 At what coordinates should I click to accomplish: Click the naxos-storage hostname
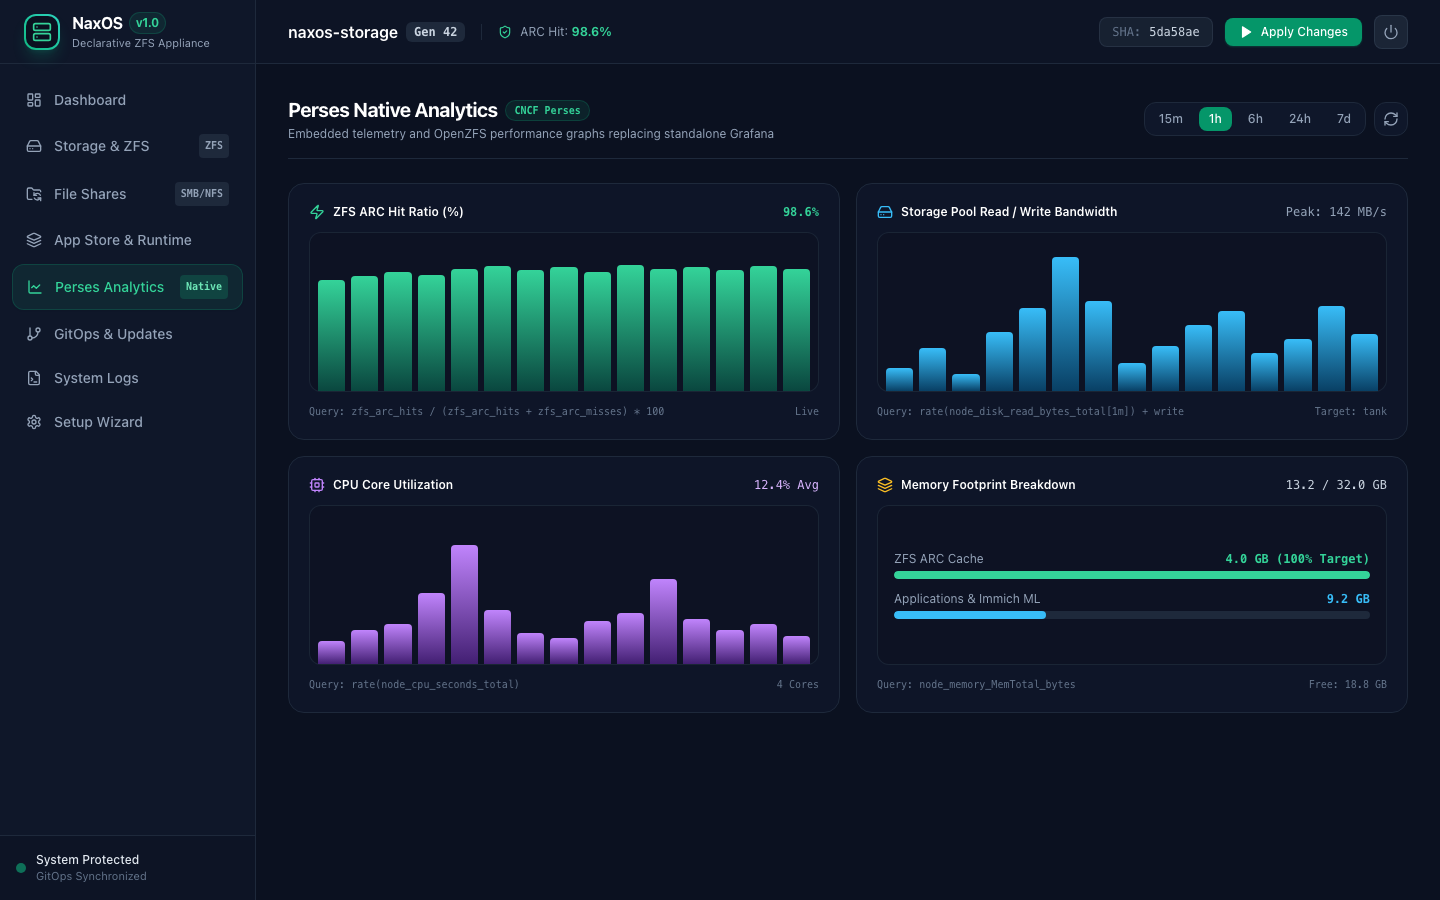click(343, 32)
